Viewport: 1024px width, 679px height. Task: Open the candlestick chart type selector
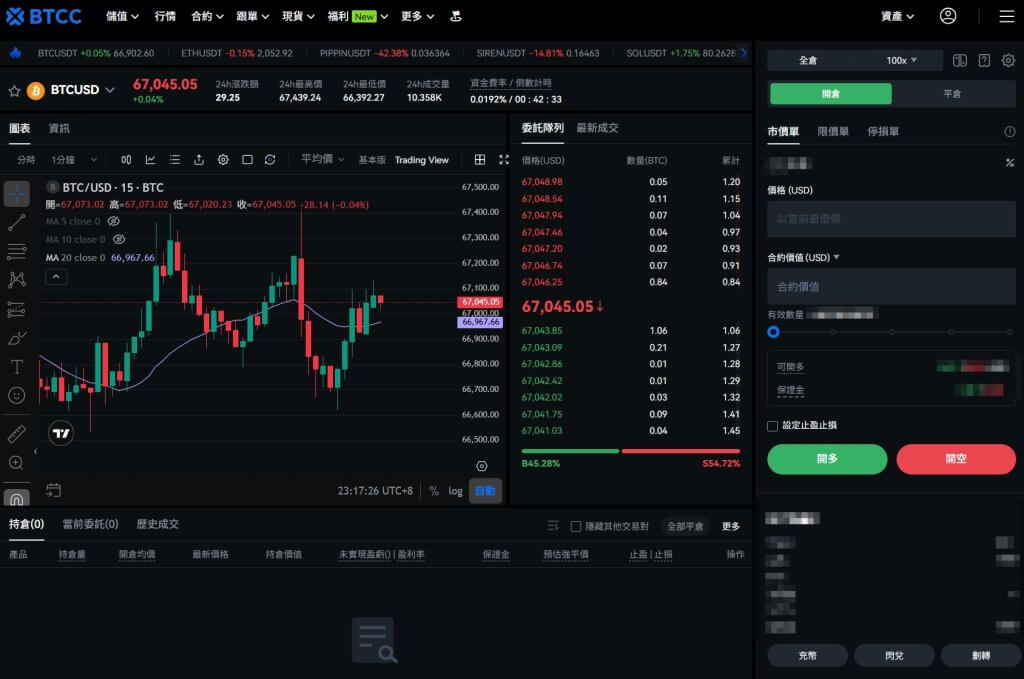click(126, 160)
